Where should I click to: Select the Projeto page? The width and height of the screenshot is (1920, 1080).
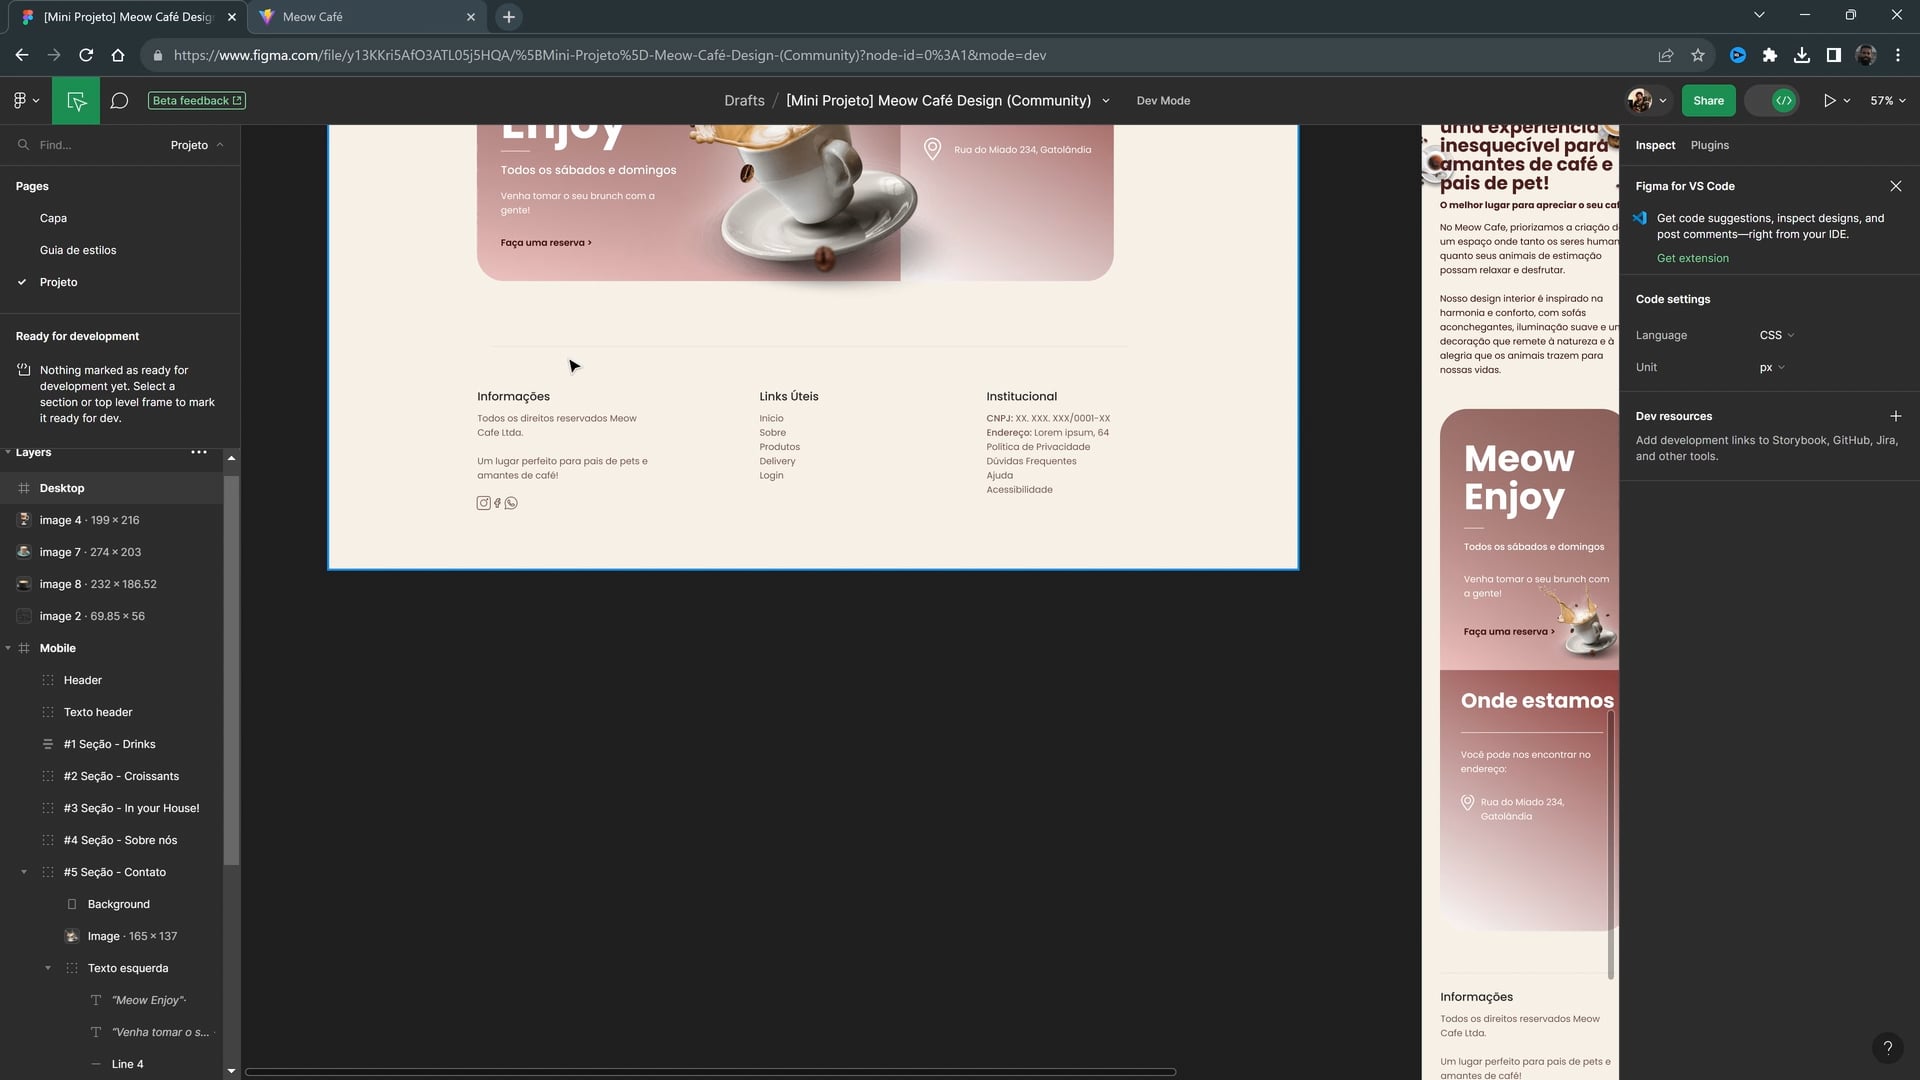(x=58, y=282)
